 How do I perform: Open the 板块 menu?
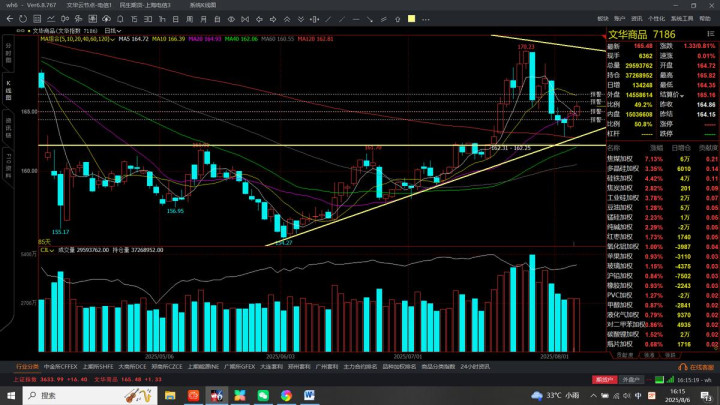603,19
